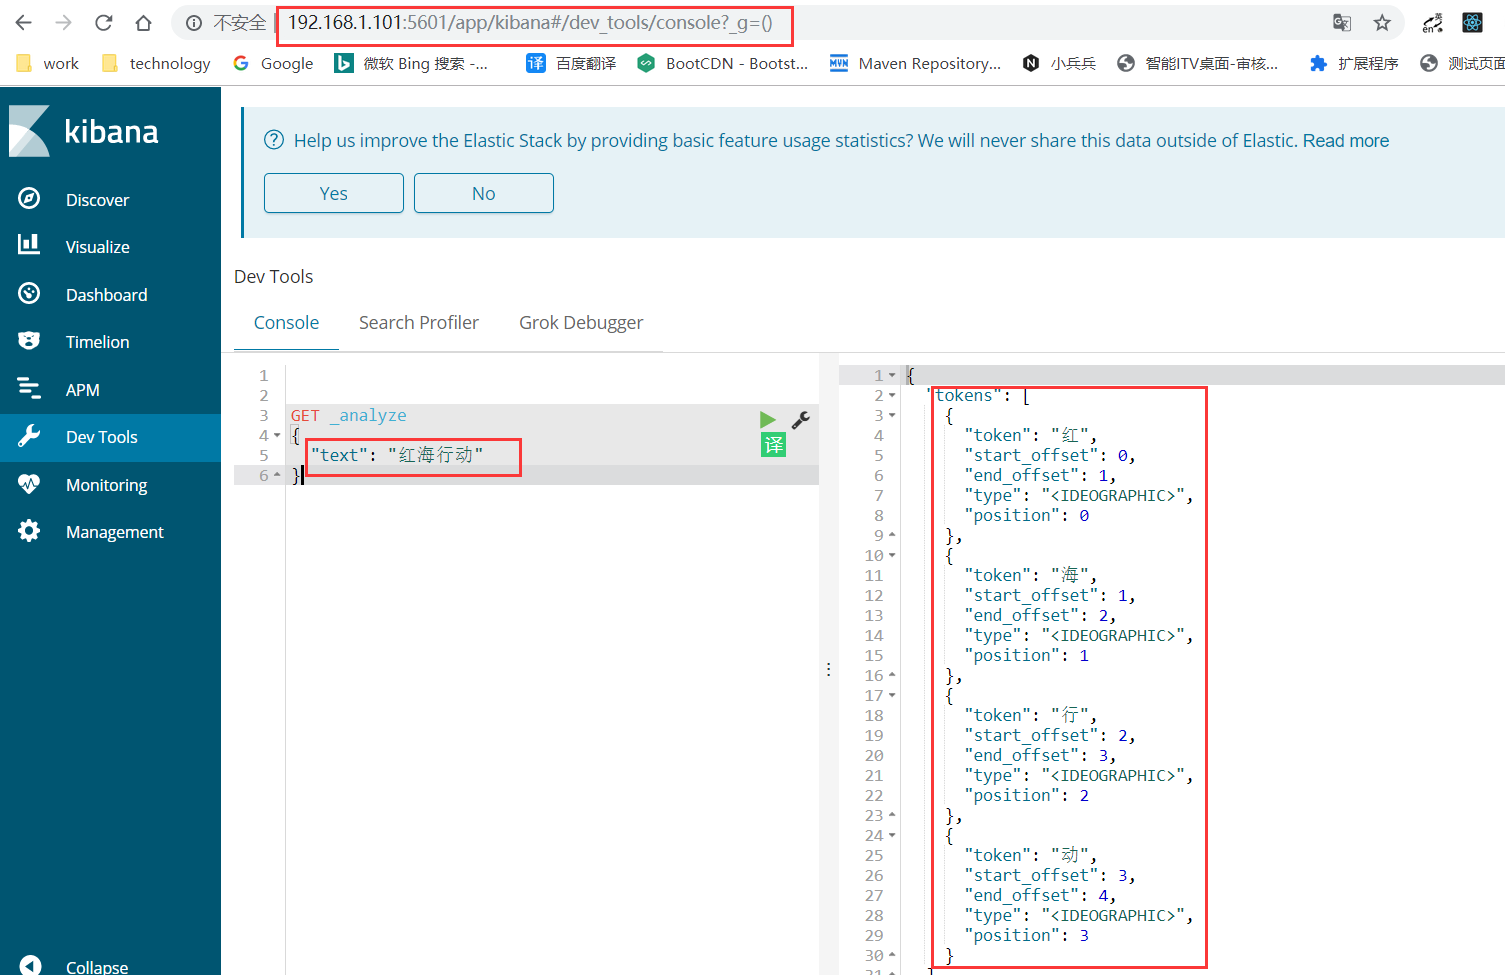Reload the page
This screenshot has width=1505, height=975.
pyautogui.click(x=103, y=22)
